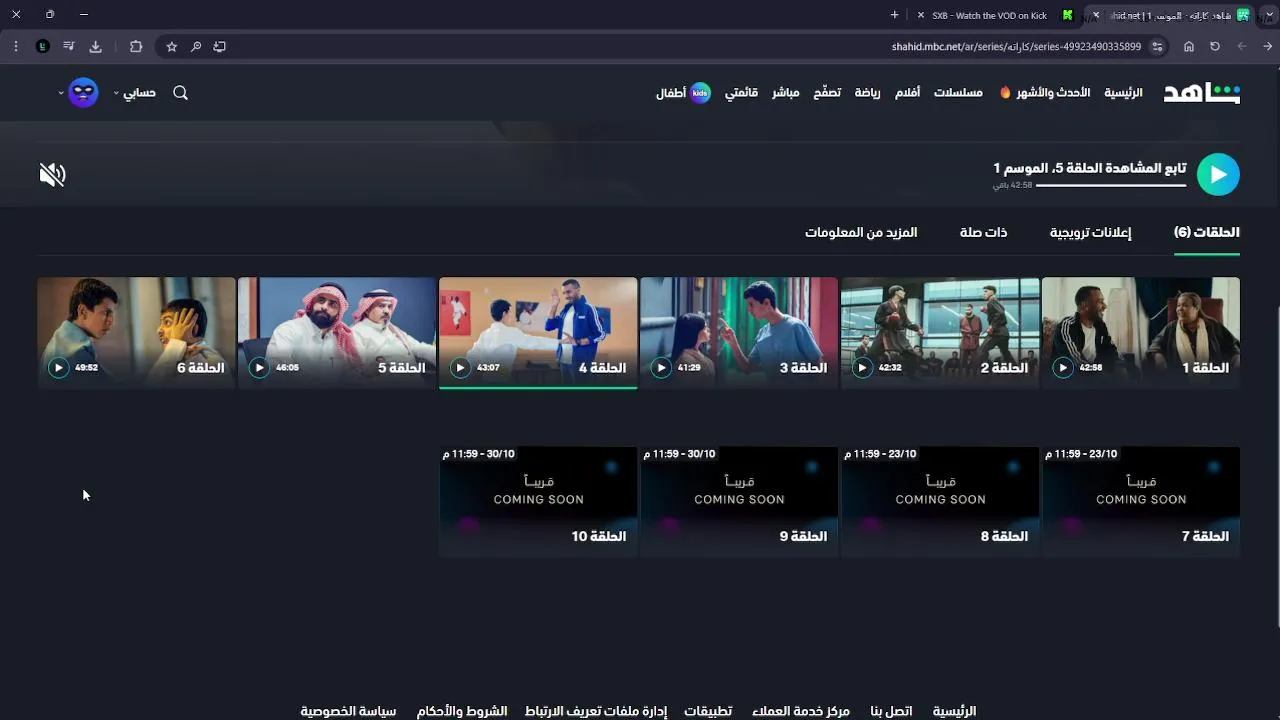This screenshot has height=720, width=1280.
Task: Open the media control icon in the toolbar
Action: click(x=69, y=46)
